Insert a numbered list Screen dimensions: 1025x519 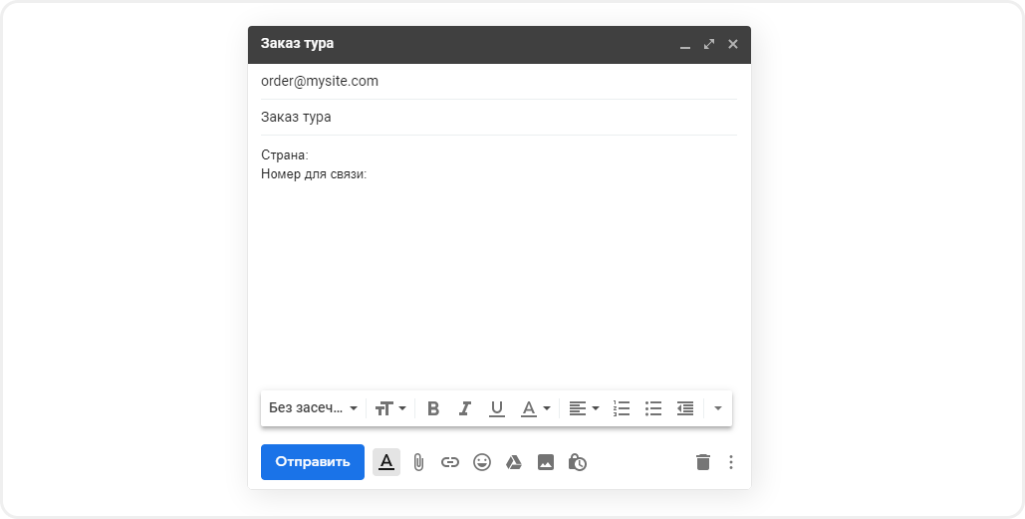click(621, 408)
